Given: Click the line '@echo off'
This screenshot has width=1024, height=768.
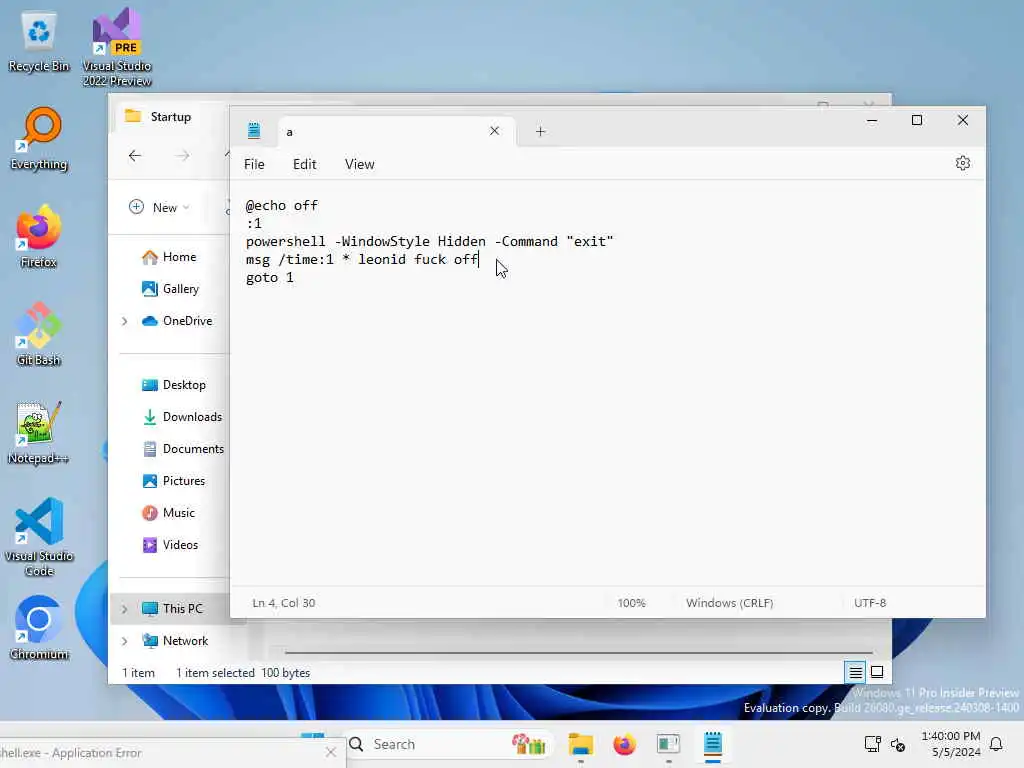Looking at the screenshot, I should pyautogui.click(x=281, y=206).
